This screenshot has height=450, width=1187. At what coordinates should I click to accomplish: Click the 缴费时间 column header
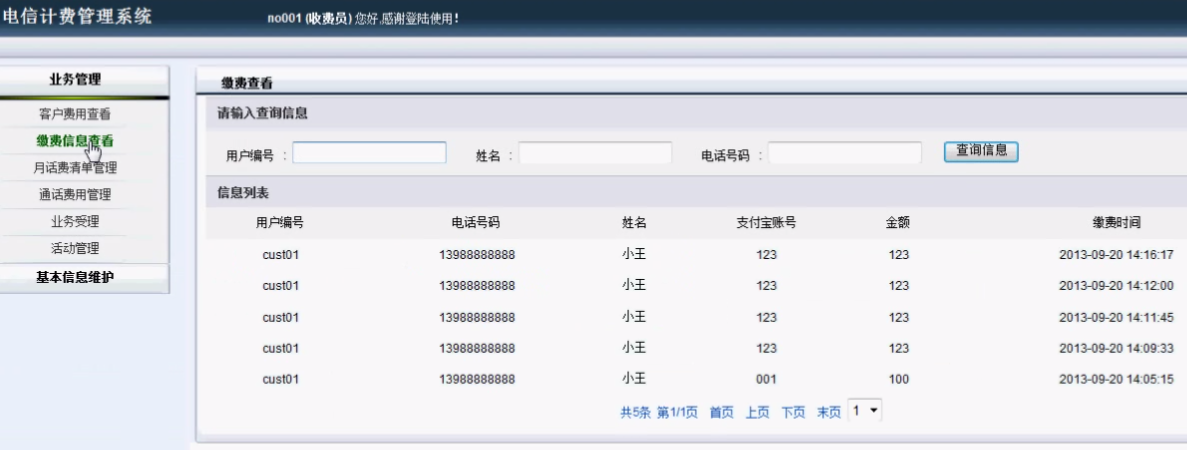[1116, 223]
